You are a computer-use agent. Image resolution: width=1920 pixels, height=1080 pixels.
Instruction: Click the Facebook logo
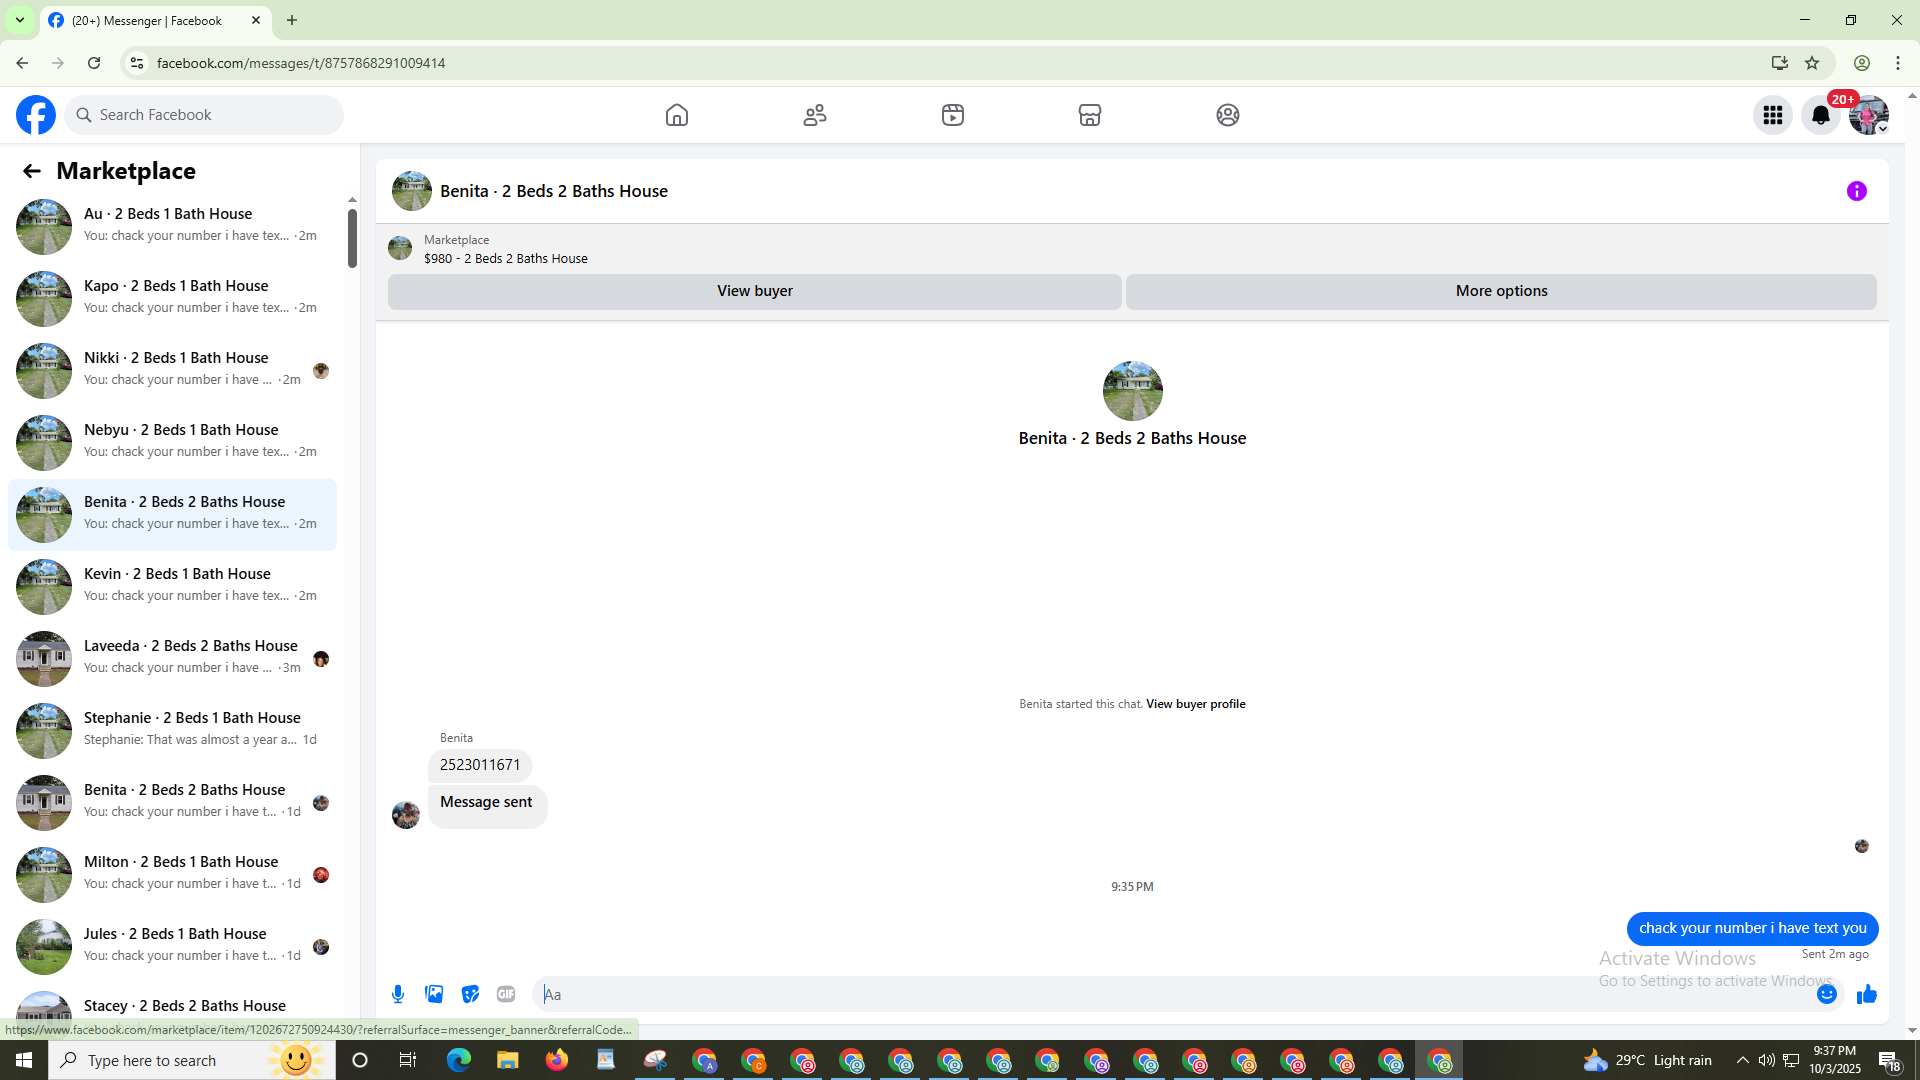(36, 115)
